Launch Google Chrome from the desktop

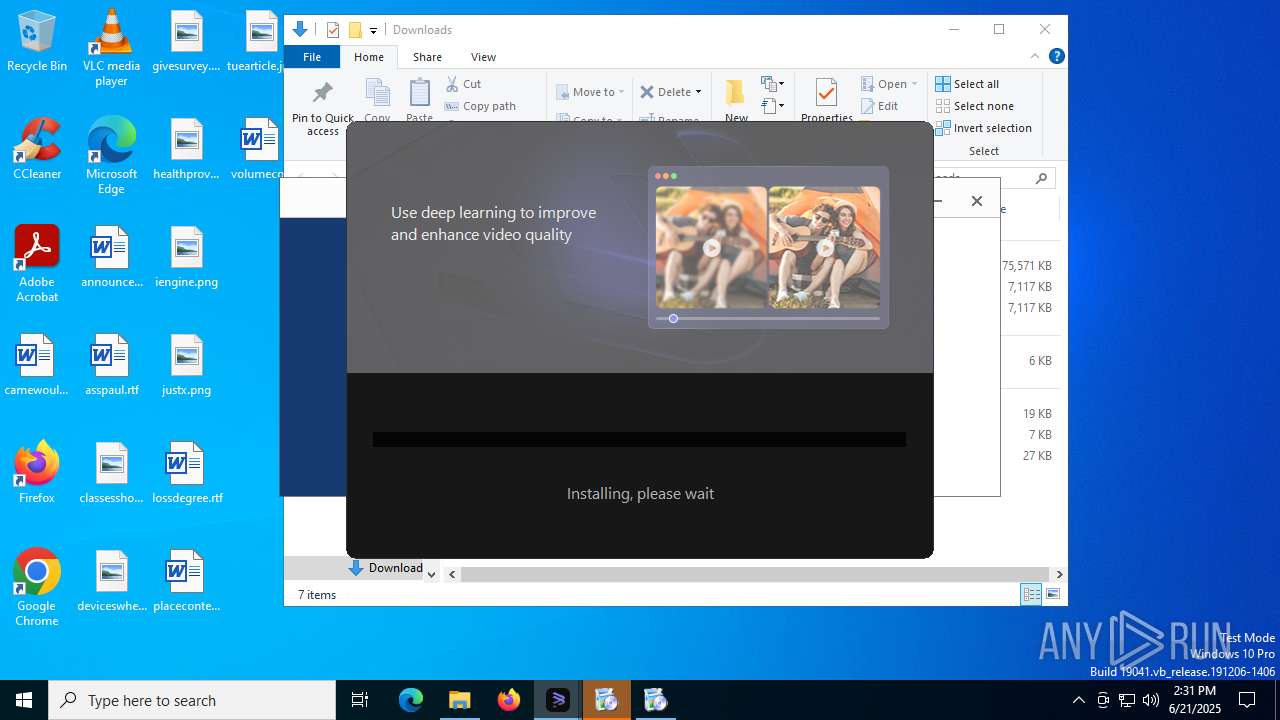click(x=37, y=588)
